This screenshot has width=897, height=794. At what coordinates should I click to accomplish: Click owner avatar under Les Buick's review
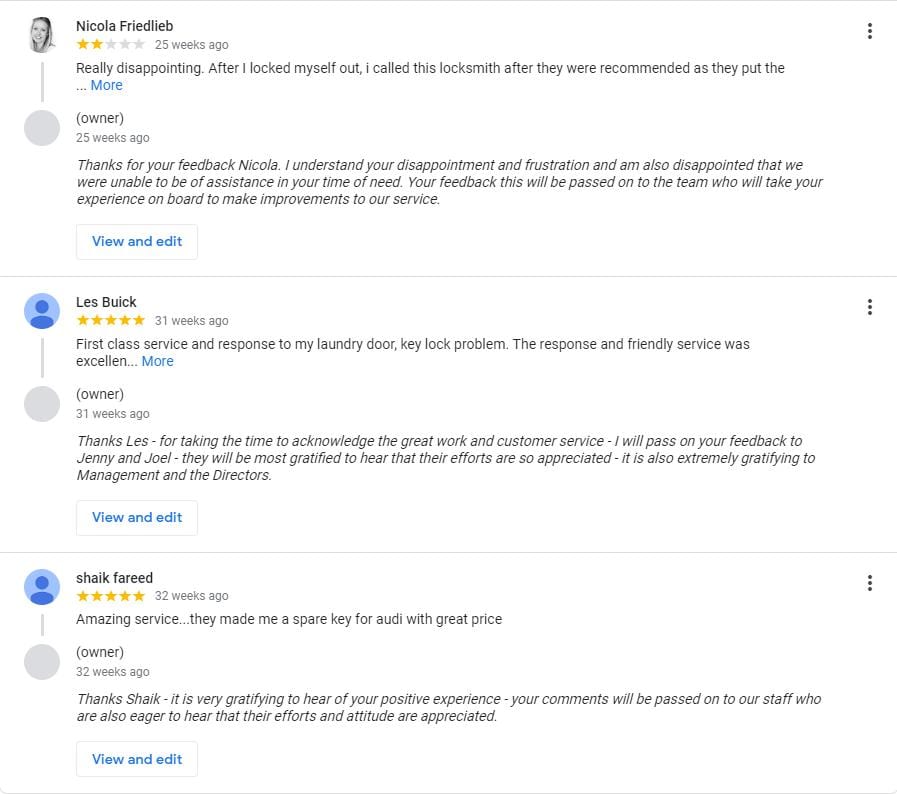coord(42,404)
